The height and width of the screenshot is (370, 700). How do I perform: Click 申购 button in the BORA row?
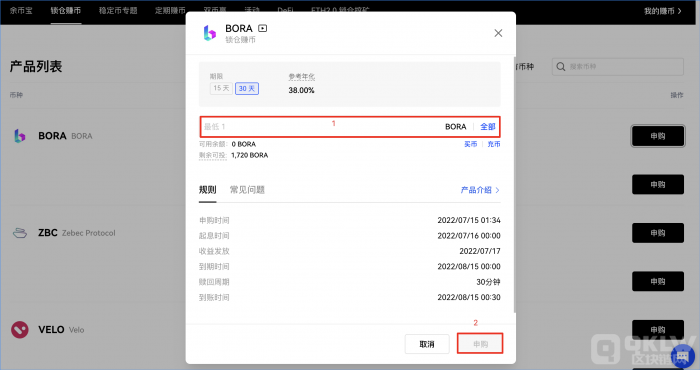click(658, 136)
